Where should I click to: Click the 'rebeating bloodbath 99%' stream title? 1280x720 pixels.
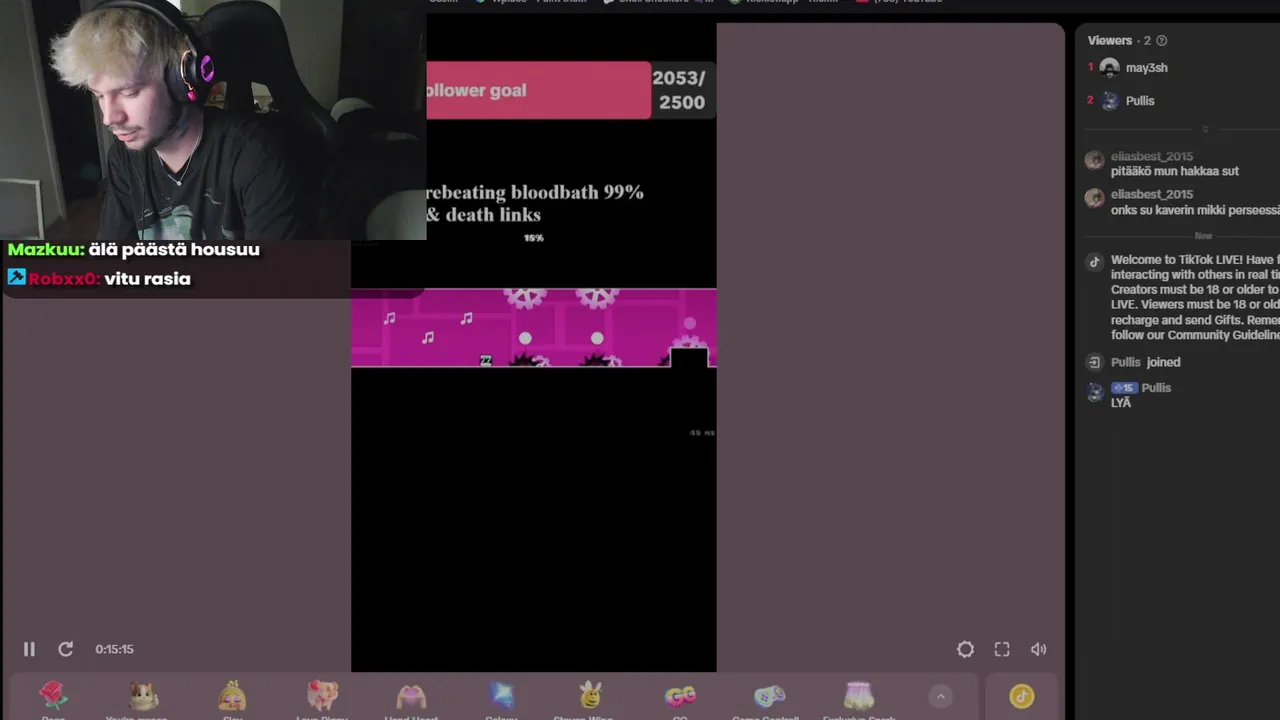(x=534, y=192)
